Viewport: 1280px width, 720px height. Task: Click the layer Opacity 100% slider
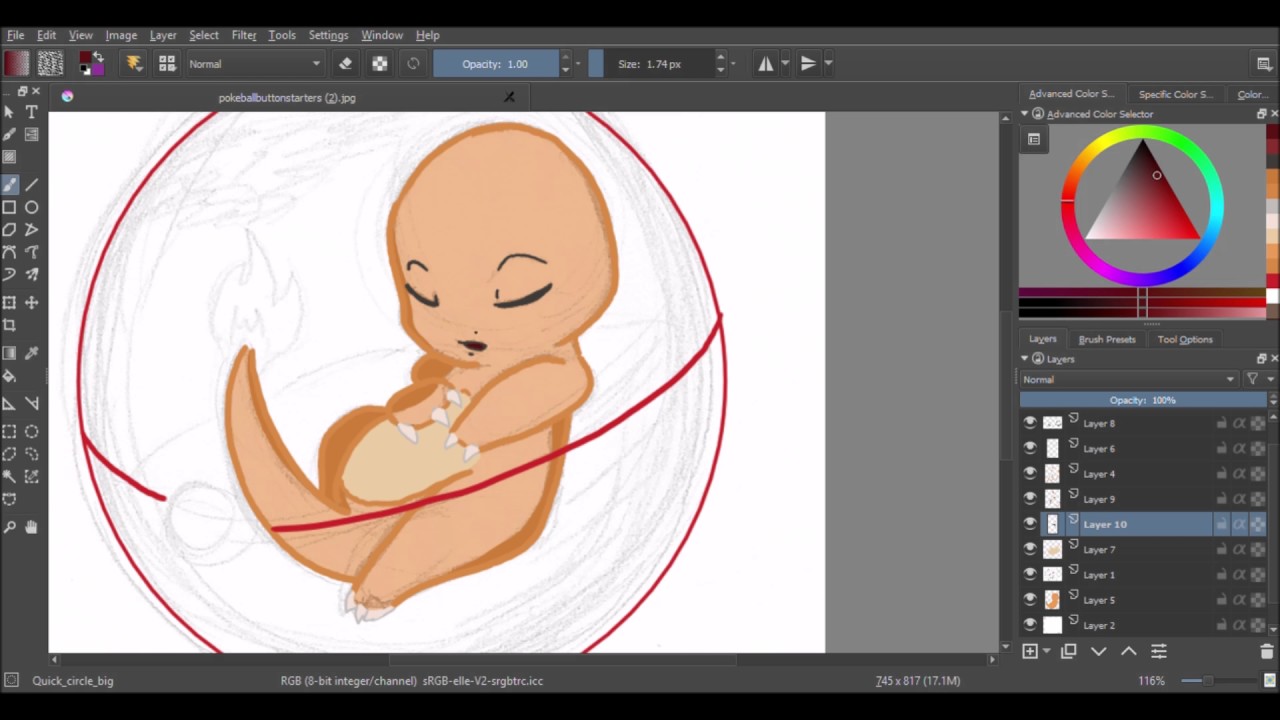[1143, 400]
